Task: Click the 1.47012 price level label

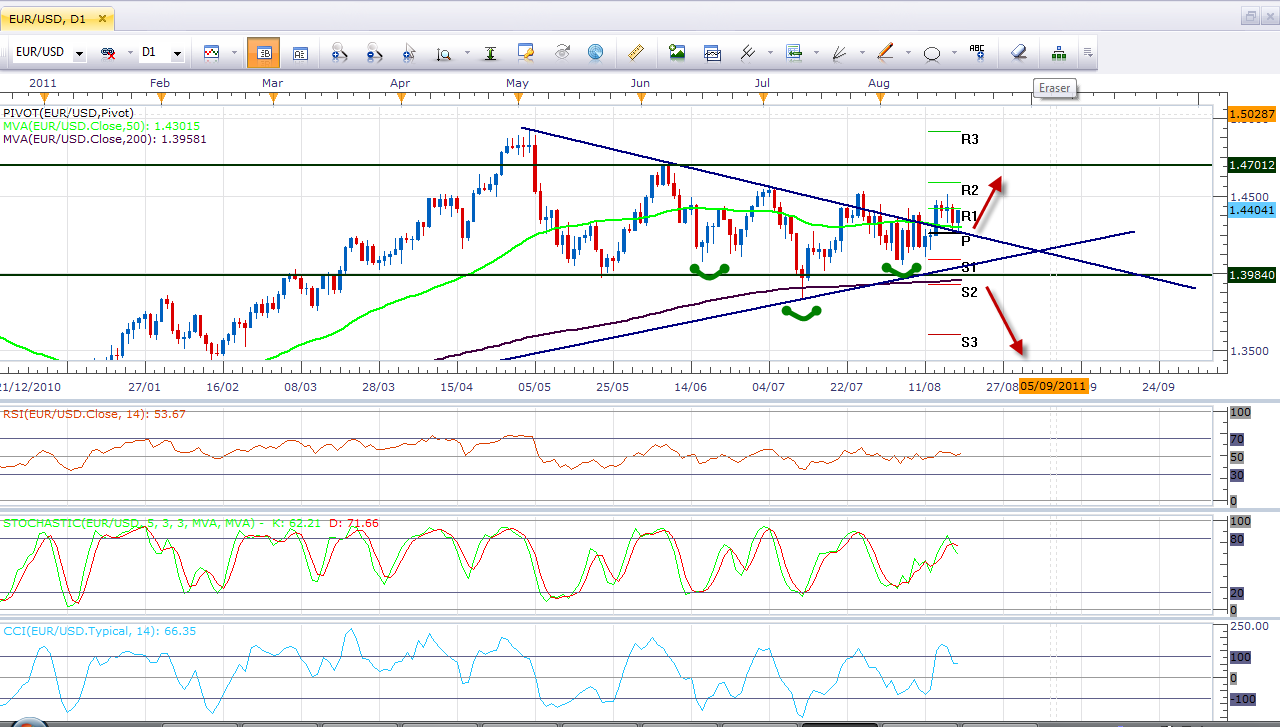Action: (x=1251, y=164)
